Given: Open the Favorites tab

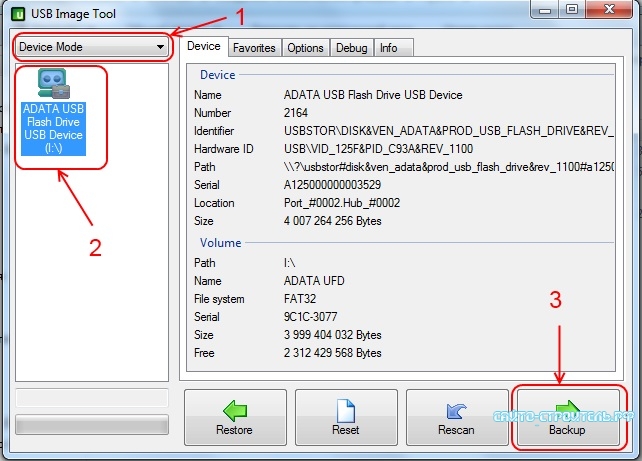Looking at the screenshot, I should (x=253, y=48).
